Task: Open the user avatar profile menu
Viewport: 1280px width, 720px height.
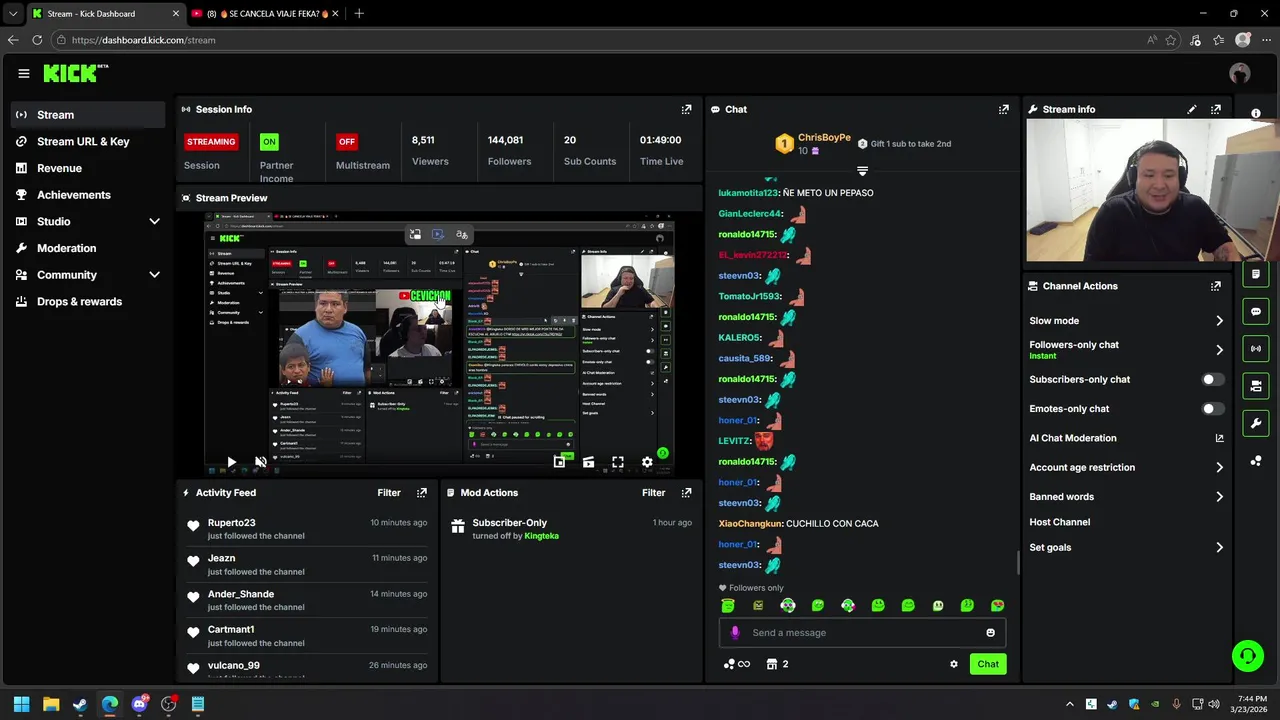Action: (1240, 73)
